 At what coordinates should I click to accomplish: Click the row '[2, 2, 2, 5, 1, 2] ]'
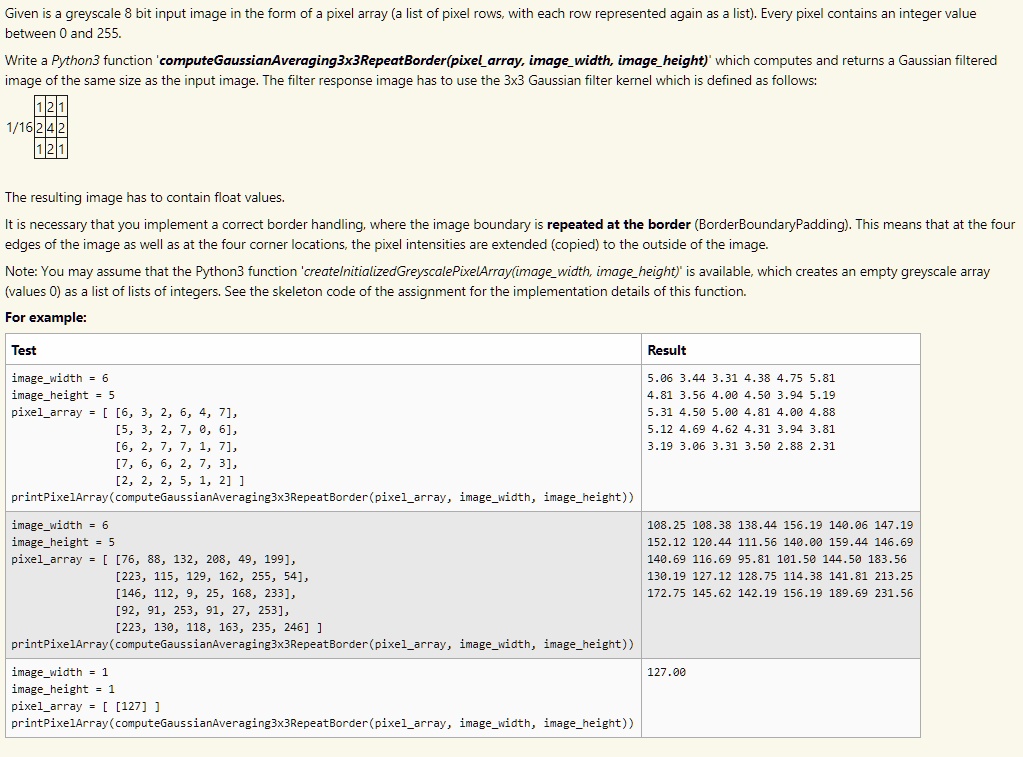tap(179, 480)
